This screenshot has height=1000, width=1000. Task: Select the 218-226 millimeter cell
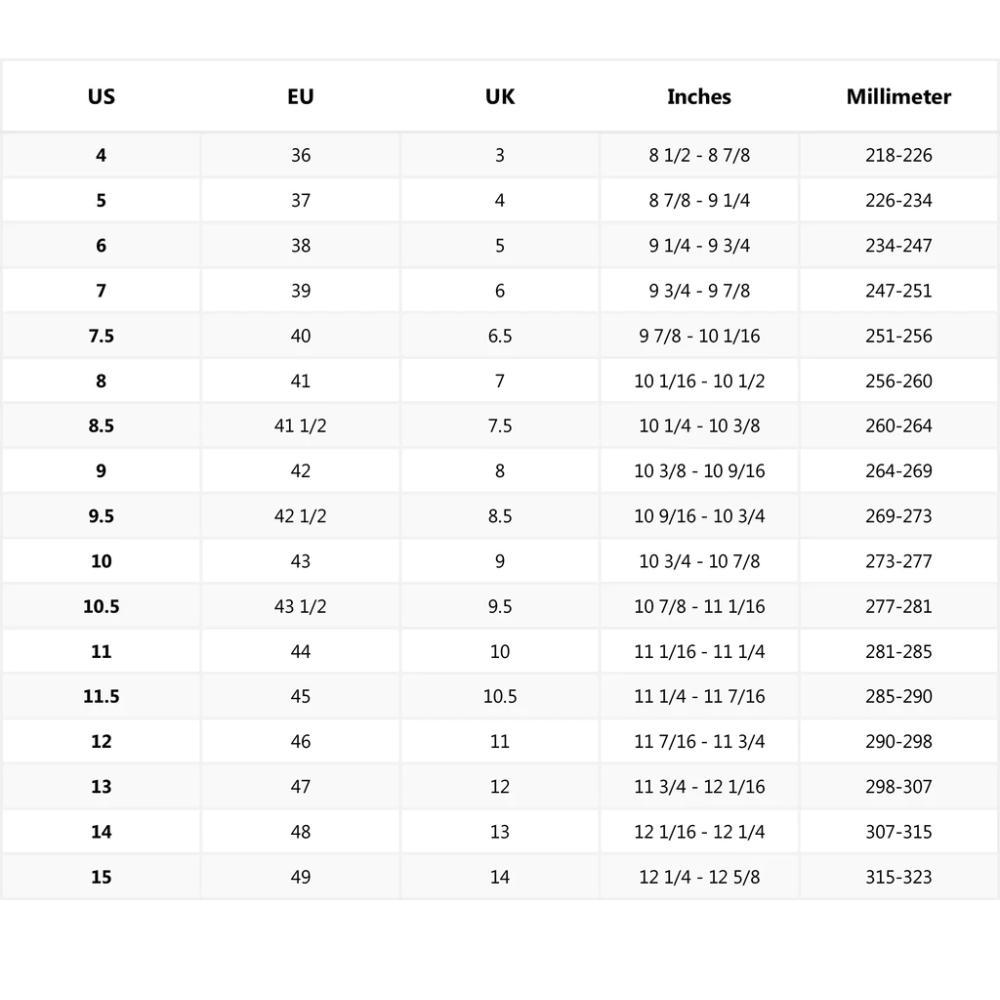(x=898, y=155)
